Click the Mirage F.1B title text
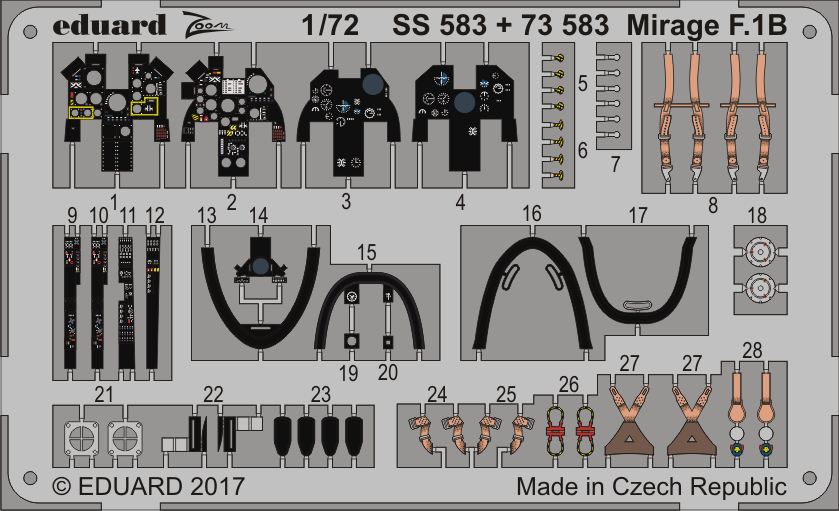The width and height of the screenshot is (839, 511). (706, 24)
